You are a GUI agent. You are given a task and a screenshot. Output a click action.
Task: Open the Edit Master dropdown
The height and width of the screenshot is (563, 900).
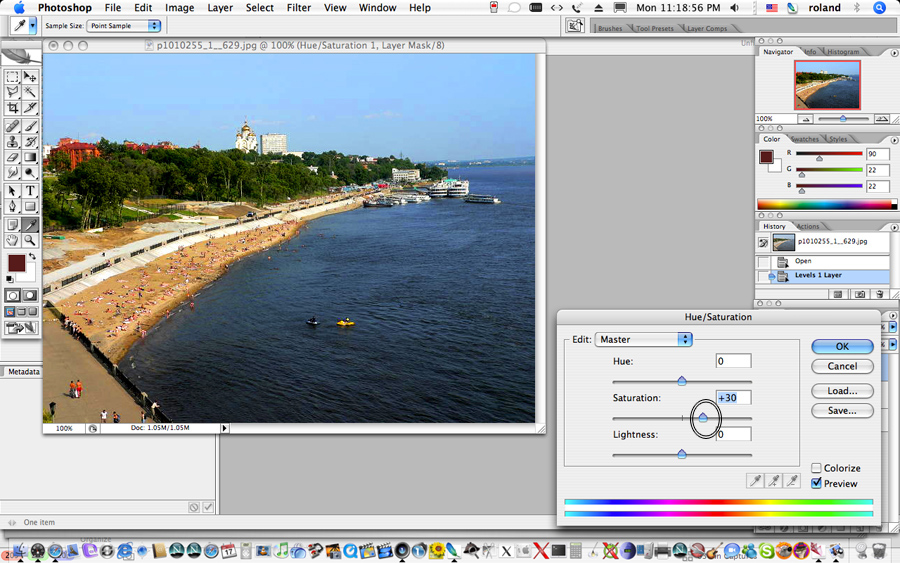[643, 339]
